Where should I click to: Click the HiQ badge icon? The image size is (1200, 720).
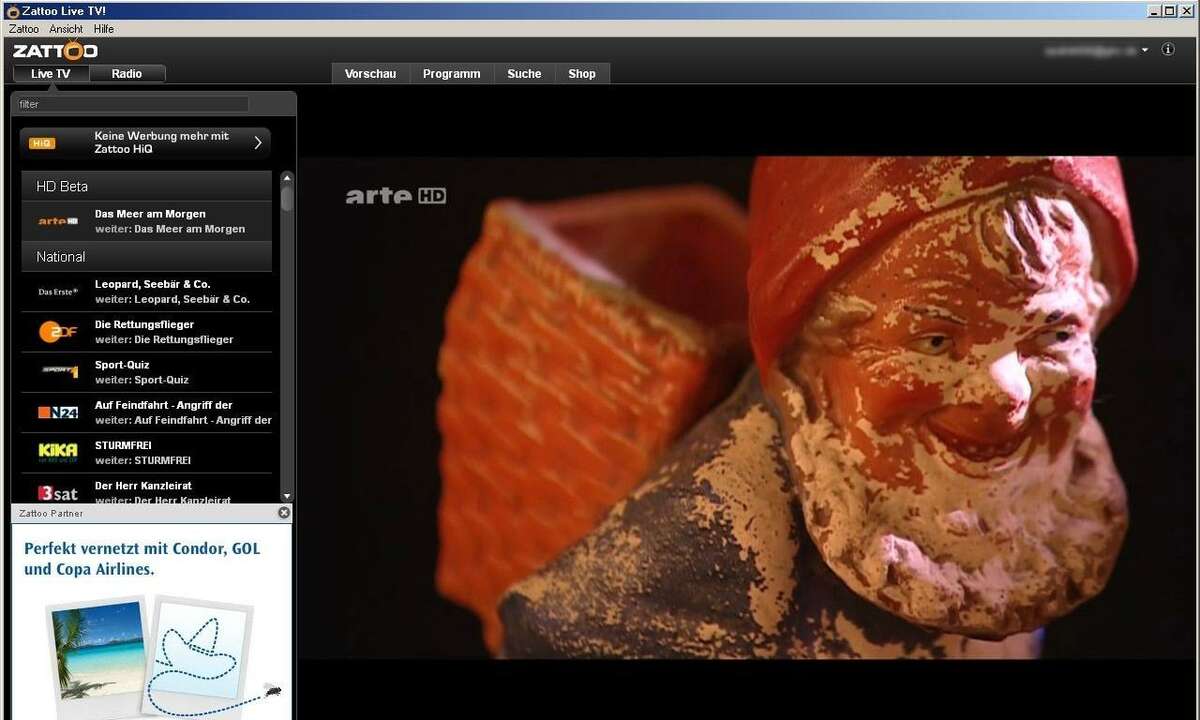pos(42,143)
